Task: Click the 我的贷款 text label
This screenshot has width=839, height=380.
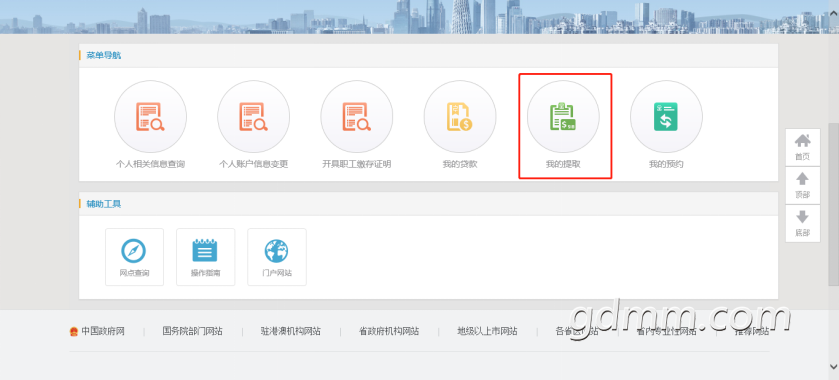Action: [460, 164]
